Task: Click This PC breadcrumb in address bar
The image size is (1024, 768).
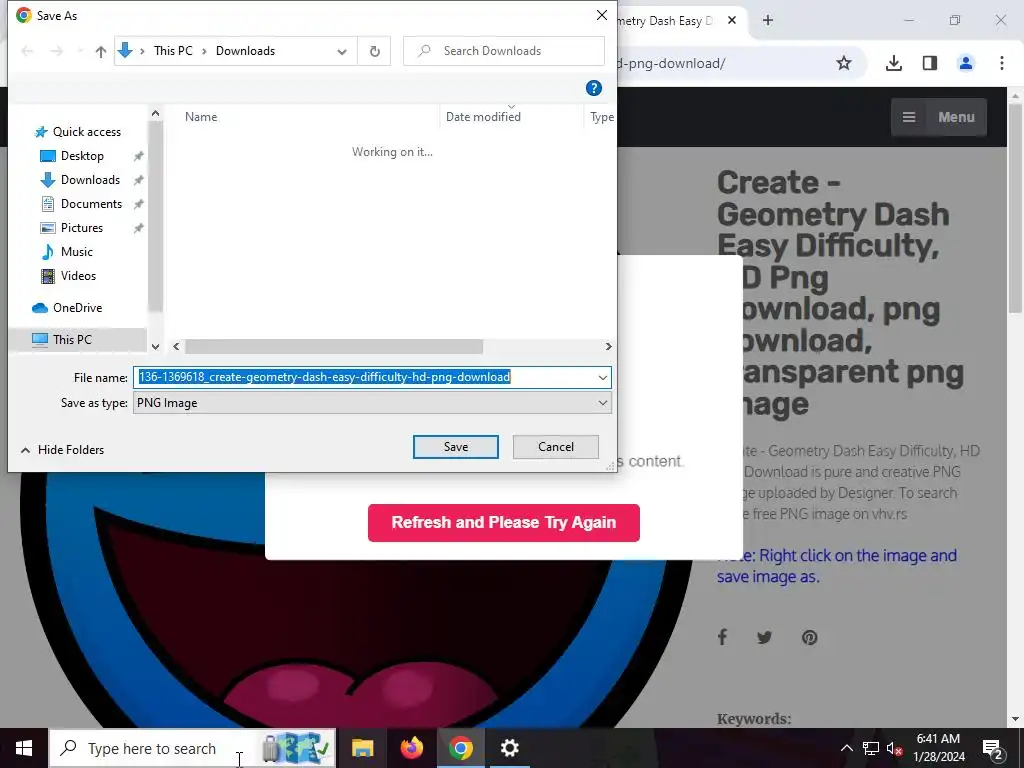Action: tap(173, 51)
